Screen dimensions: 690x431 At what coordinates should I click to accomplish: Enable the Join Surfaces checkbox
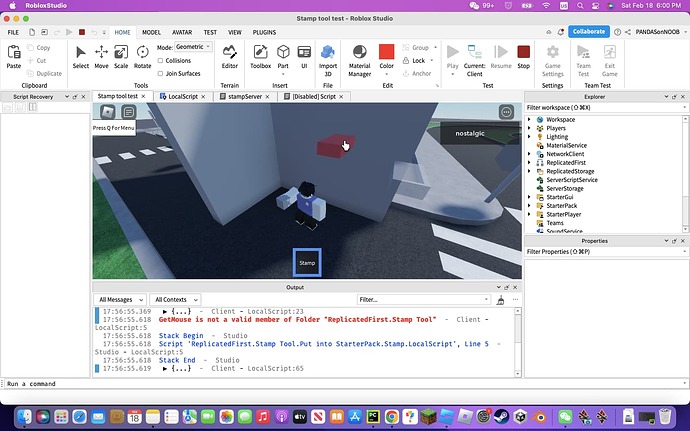pos(160,74)
